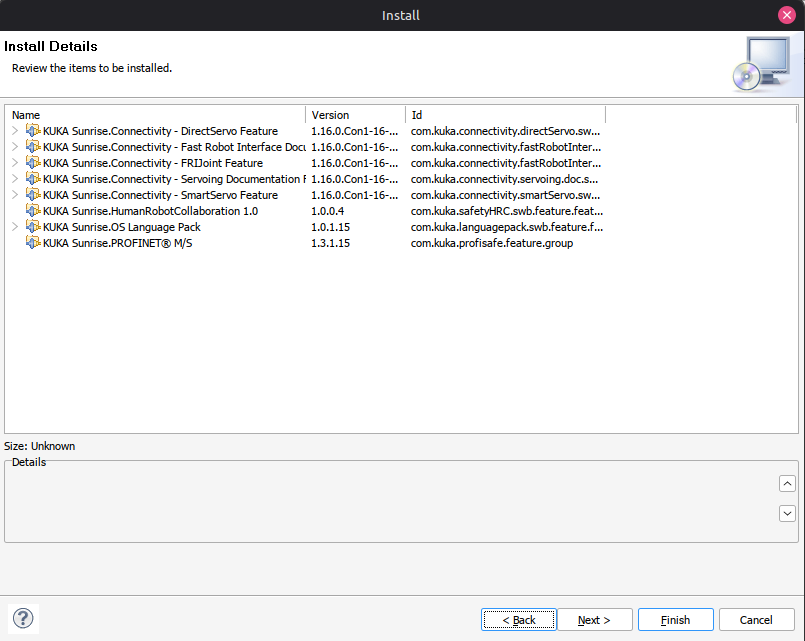The width and height of the screenshot is (805, 641).
Task: Click the FRIJoint row version cell
Action: [x=354, y=163]
